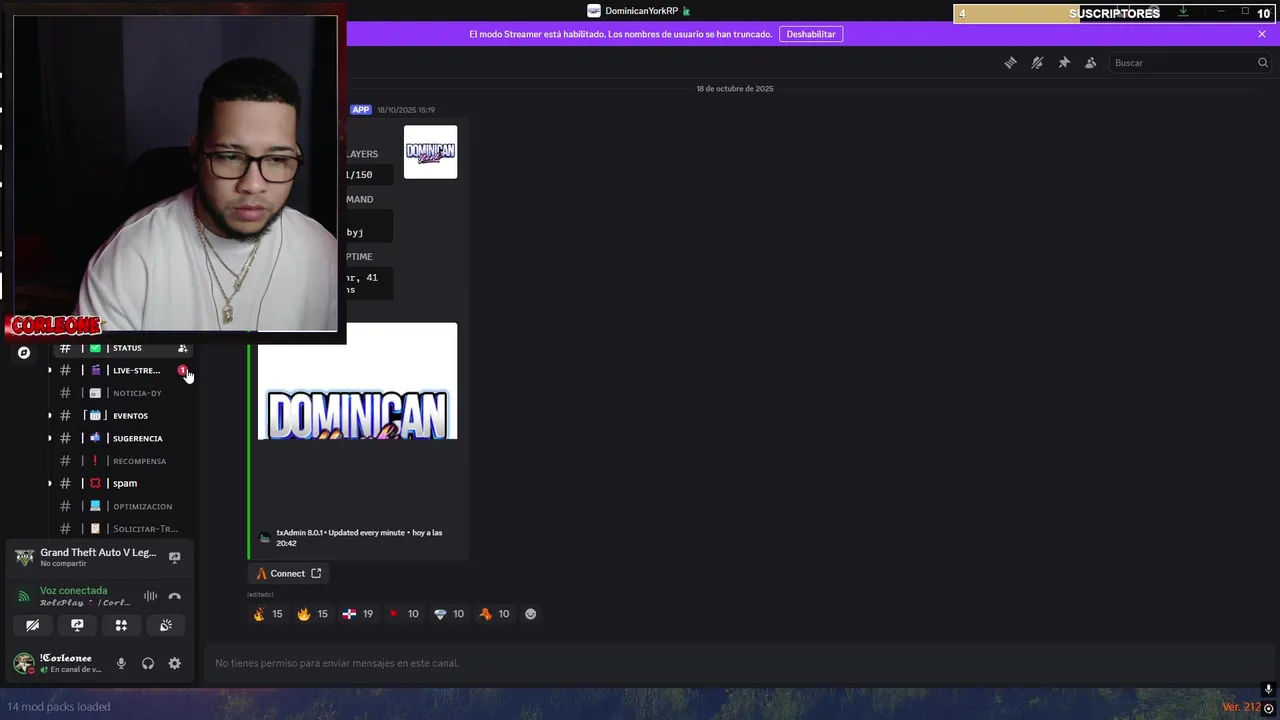
Task: Open the Discover compass icon in server bar
Action: [24, 352]
